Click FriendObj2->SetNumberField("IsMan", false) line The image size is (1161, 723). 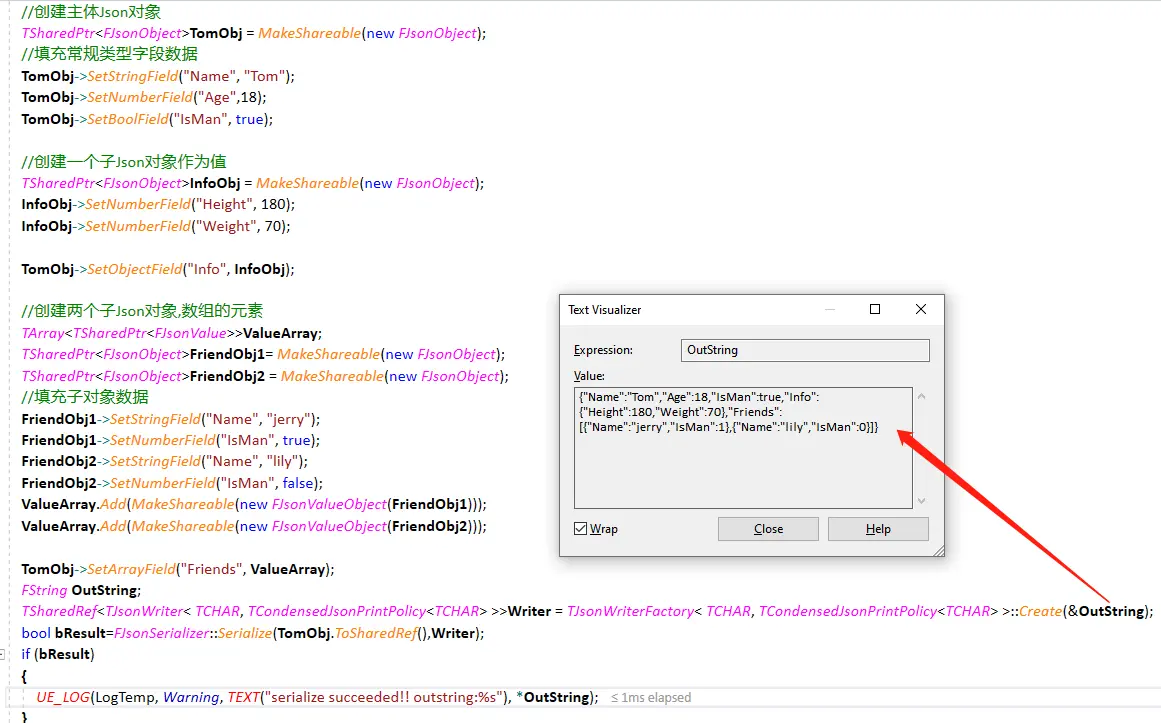click(172, 483)
